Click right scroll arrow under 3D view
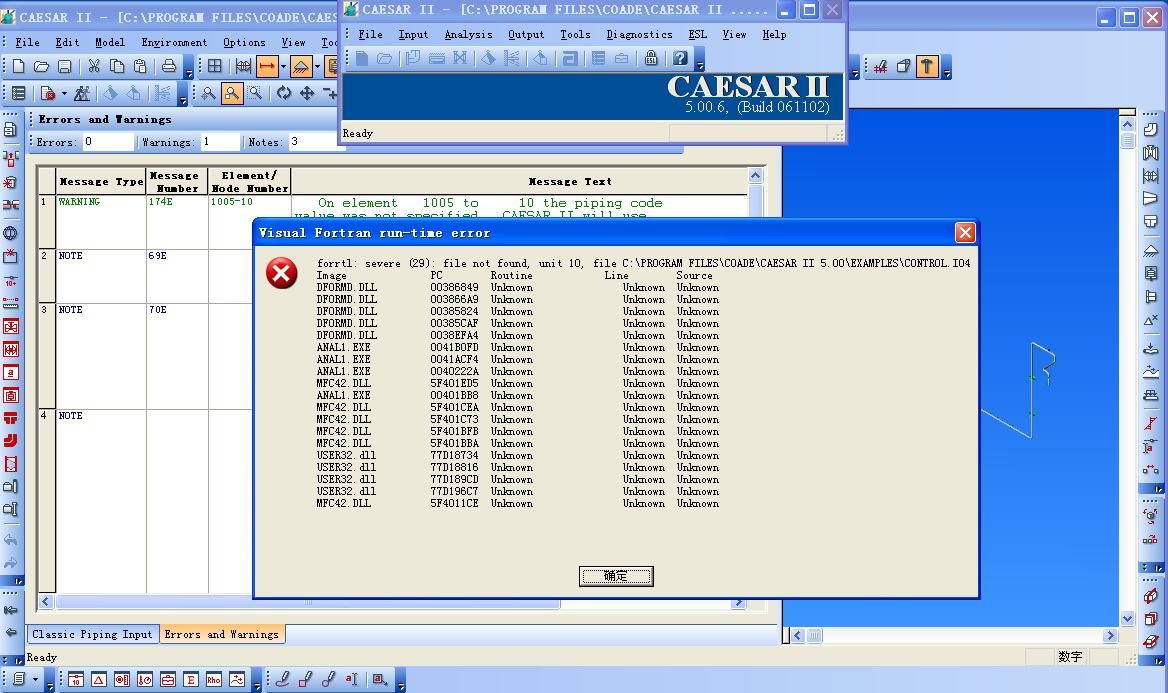The width and height of the screenshot is (1168, 693). coord(1110,636)
